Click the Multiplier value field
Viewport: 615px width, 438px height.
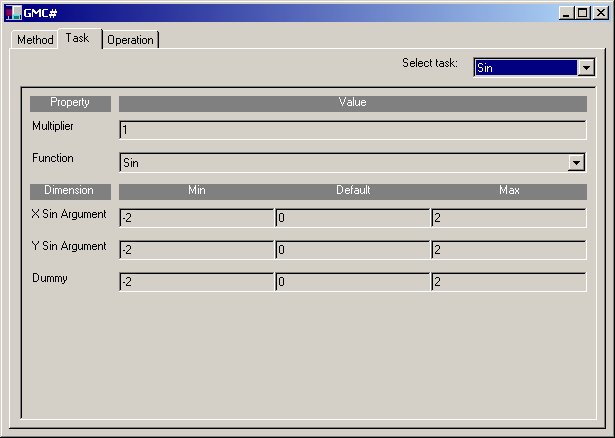352,130
